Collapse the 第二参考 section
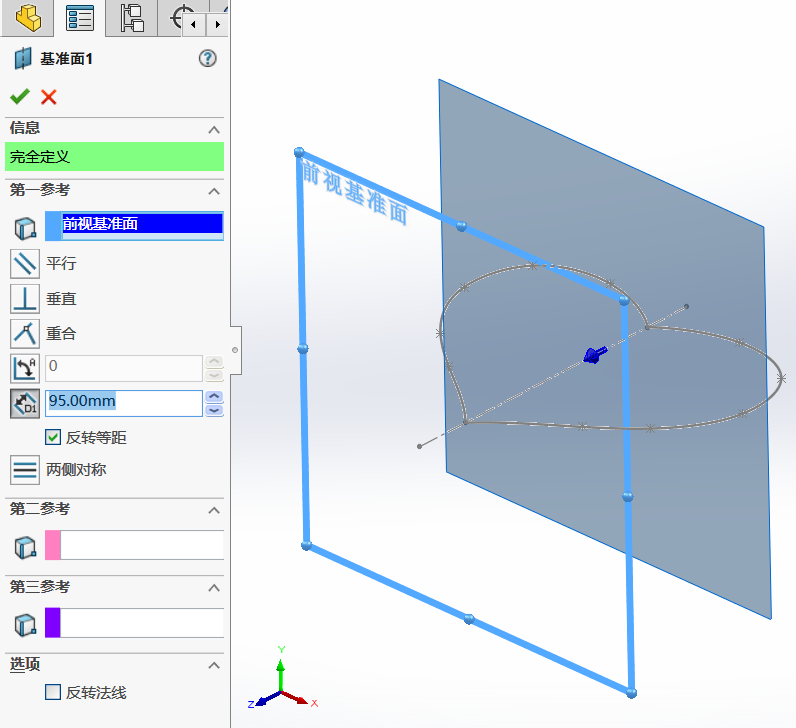 pos(214,510)
